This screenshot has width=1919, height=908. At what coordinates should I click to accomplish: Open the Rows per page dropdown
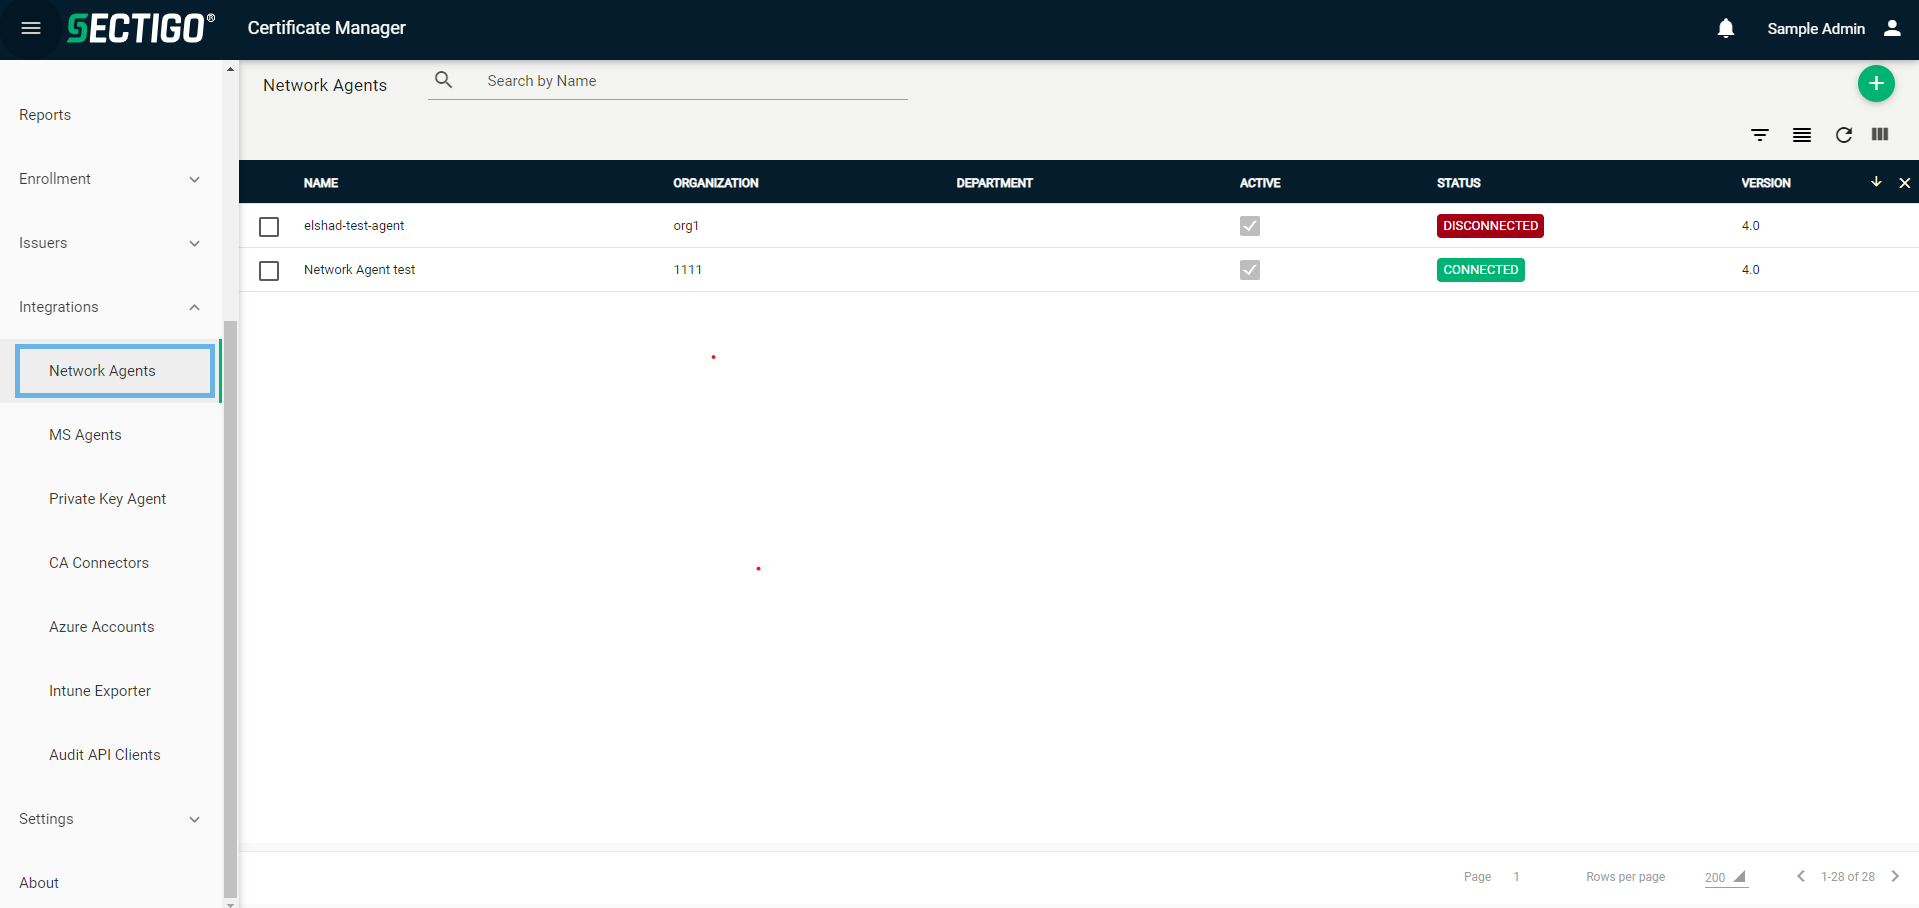point(1726,877)
